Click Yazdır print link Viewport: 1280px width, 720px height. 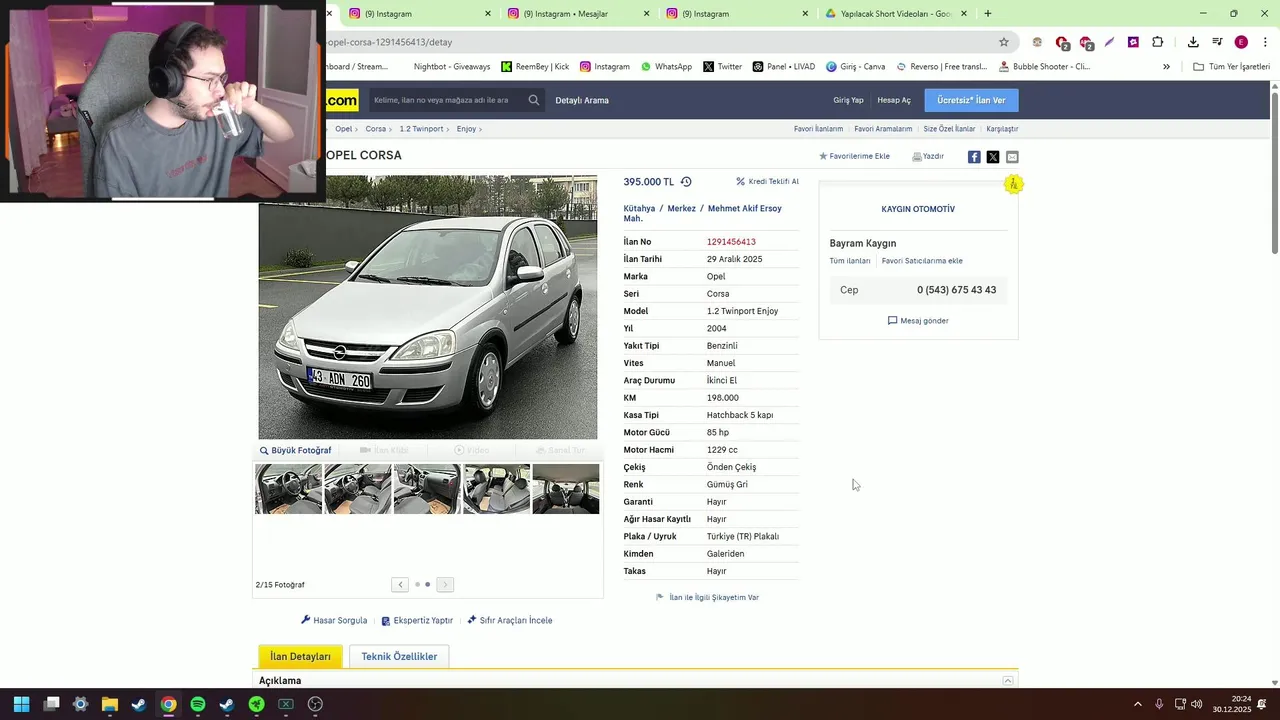(928, 156)
